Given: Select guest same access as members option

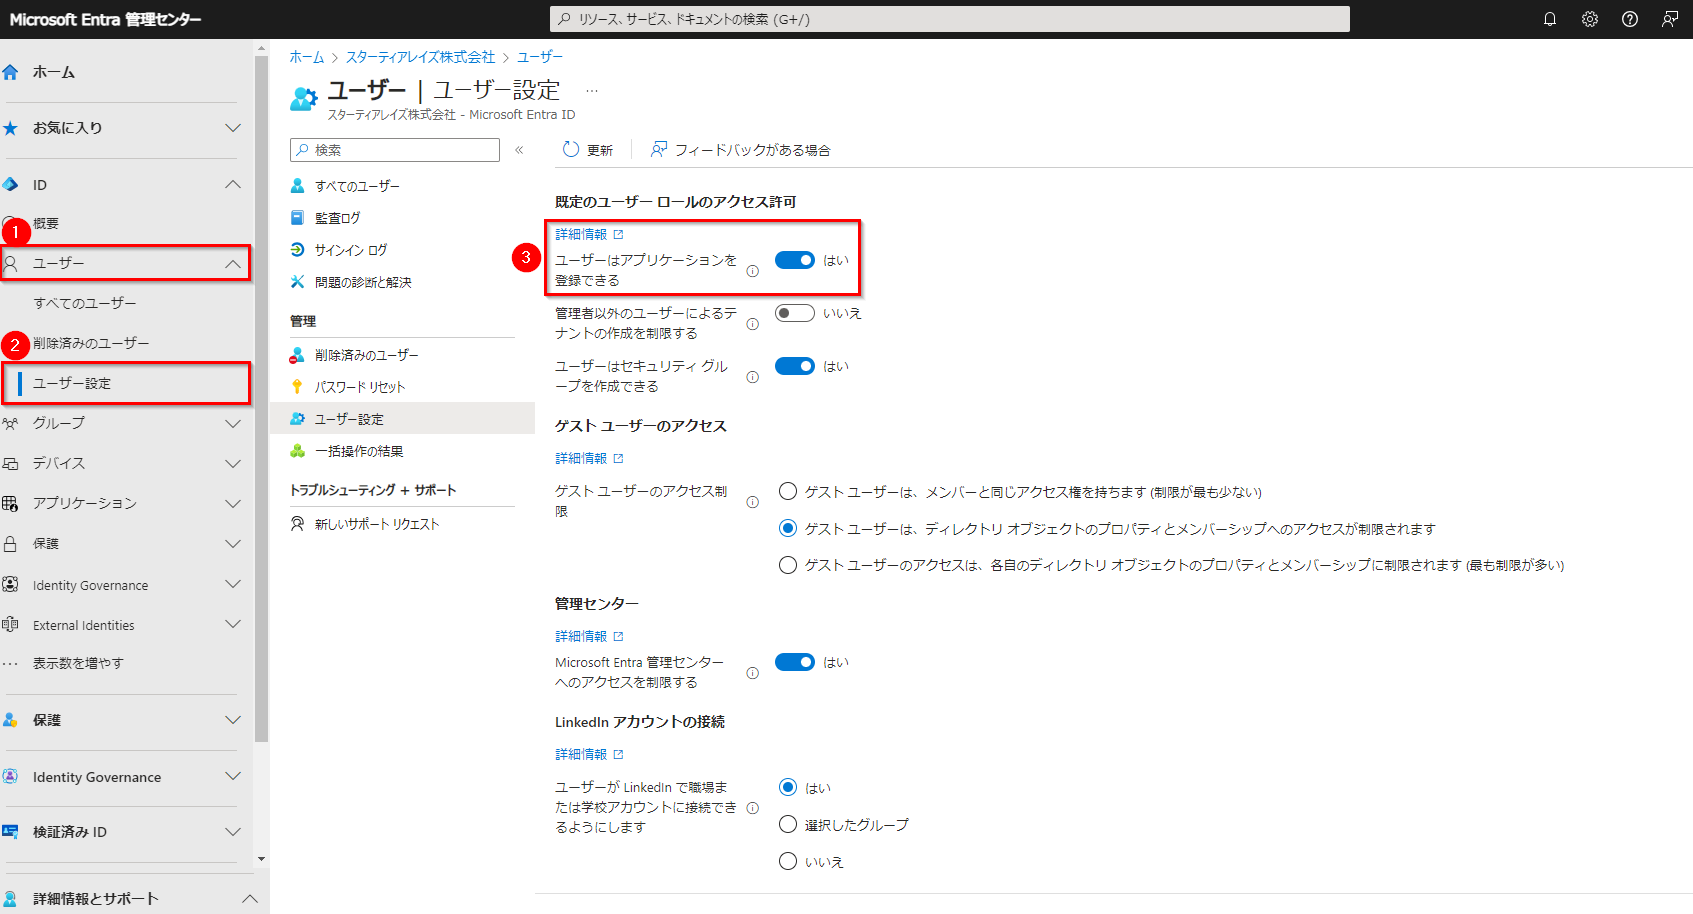Looking at the screenshot, I should tap(788, 491).
